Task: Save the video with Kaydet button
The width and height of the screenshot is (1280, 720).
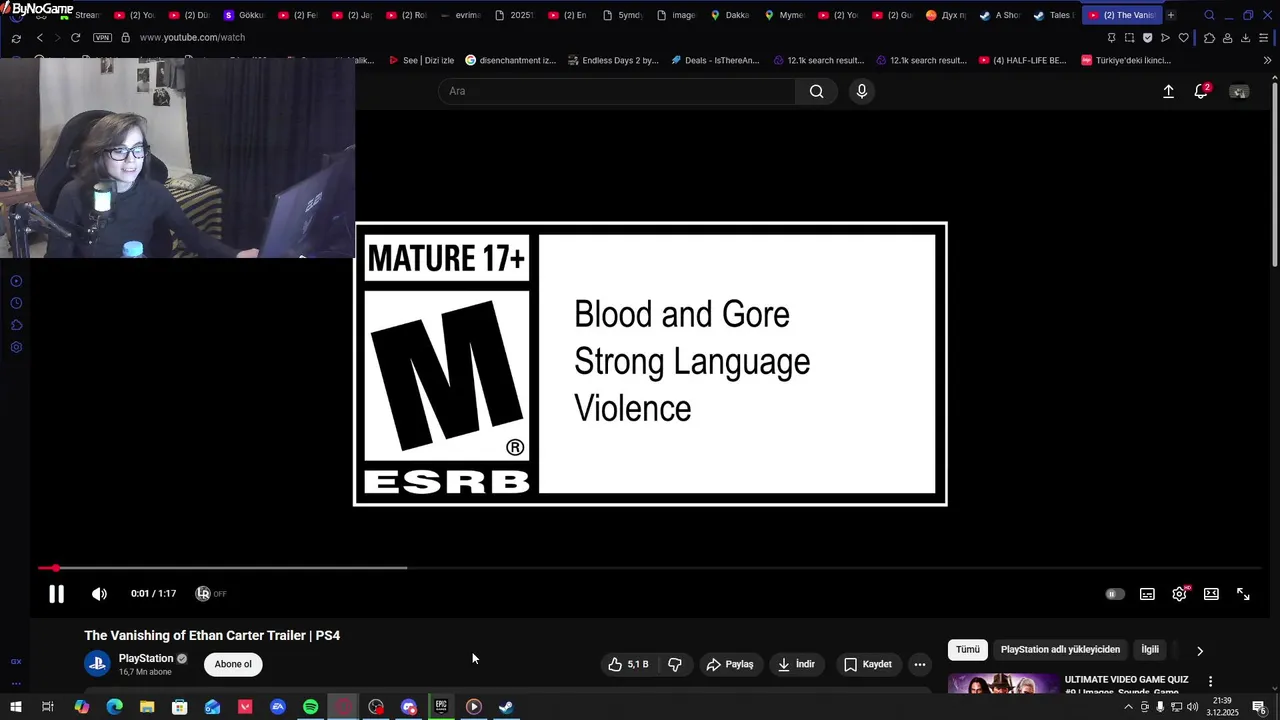Action: point(867,664)
